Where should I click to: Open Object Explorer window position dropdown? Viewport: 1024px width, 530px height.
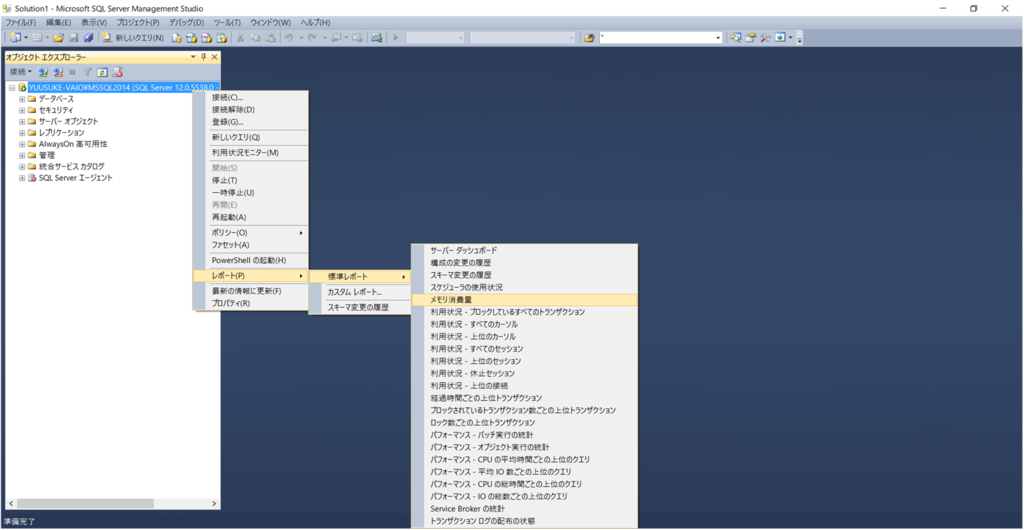pos(193,57)
